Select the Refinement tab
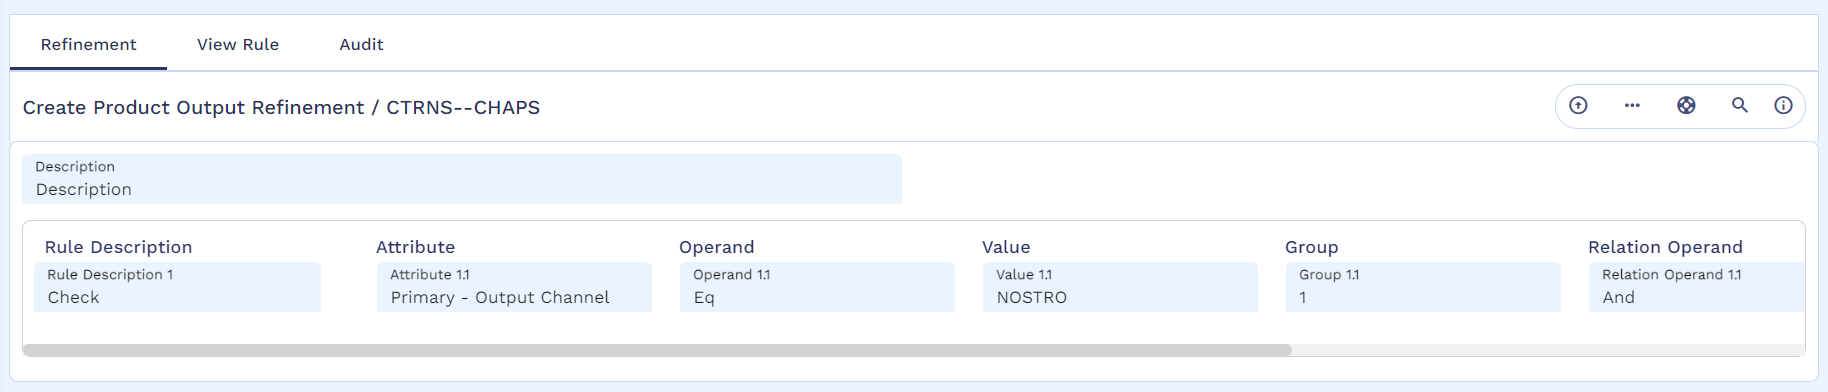The height and width of the screenshot is (392, 1828). (88, 44)
